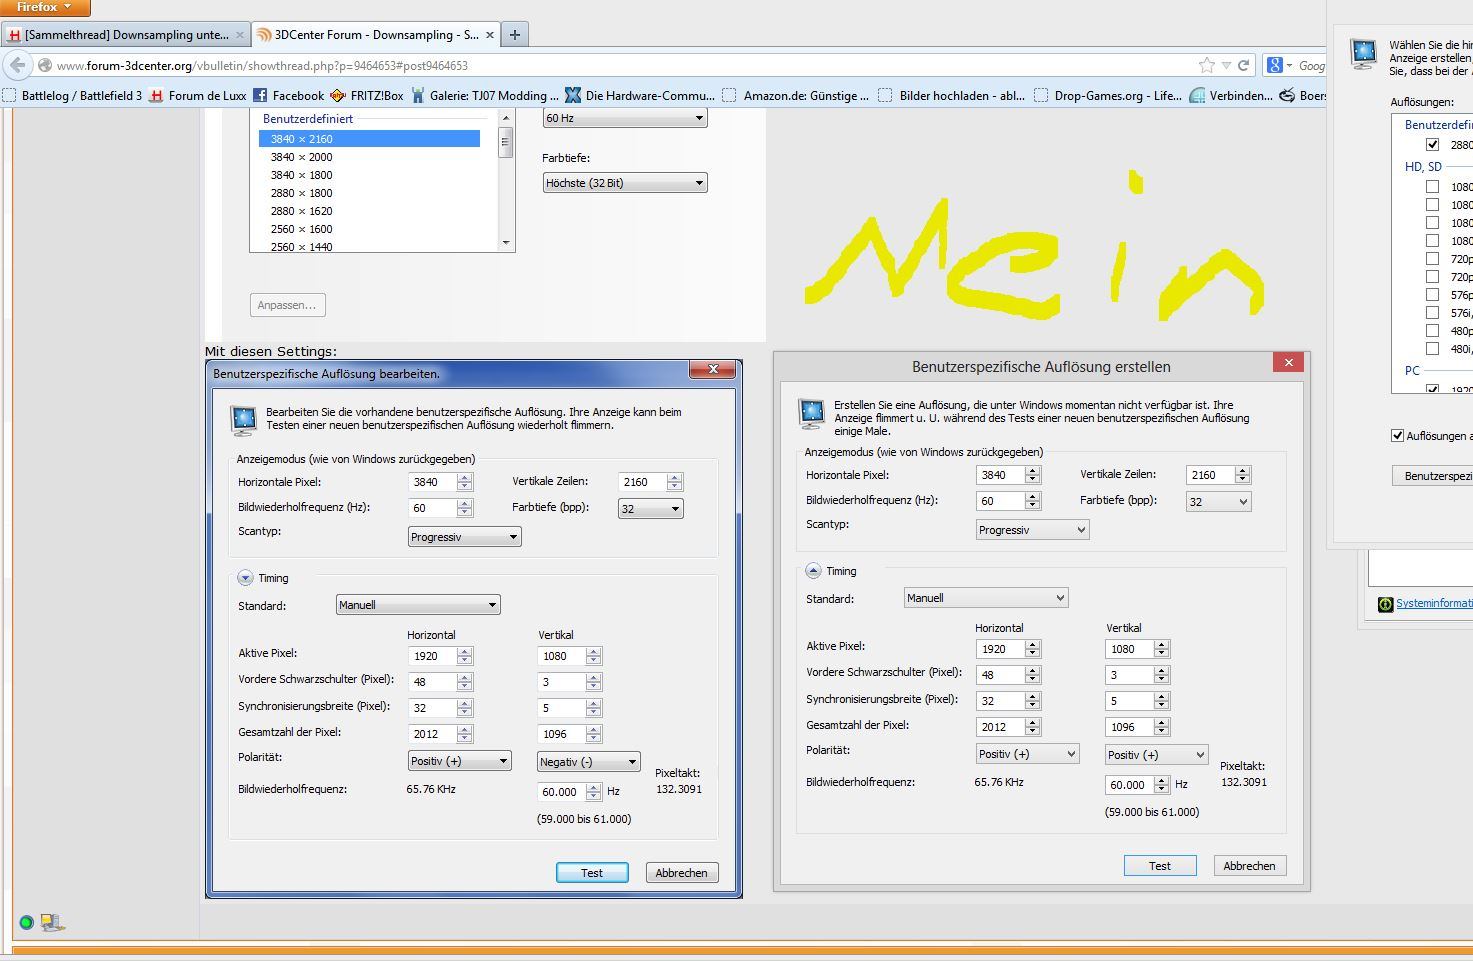
Task: Reload the page with the refresh icon
Action: pos(1243,65)
